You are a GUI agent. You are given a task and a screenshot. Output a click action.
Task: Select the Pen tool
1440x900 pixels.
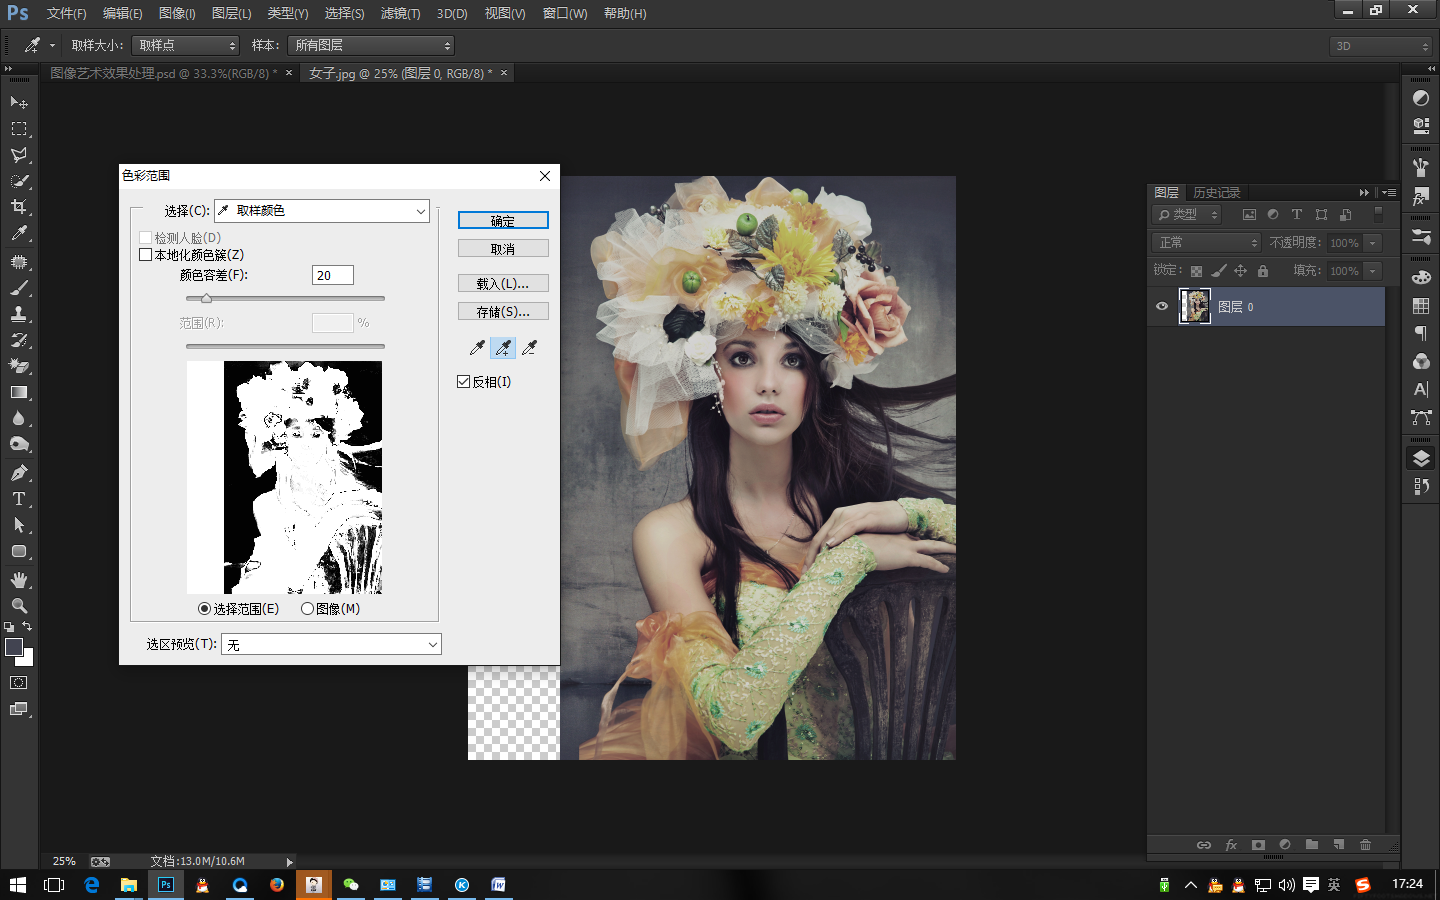click(18, 473)
